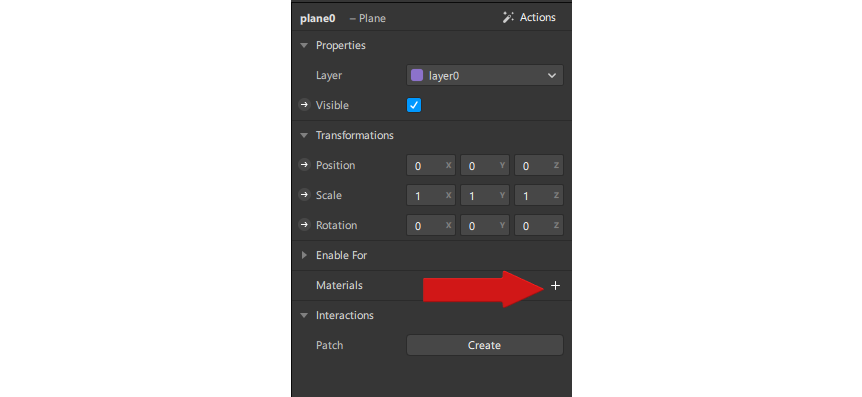
Task: Click the Visible arrow patch icon
Action: point(304,105)
